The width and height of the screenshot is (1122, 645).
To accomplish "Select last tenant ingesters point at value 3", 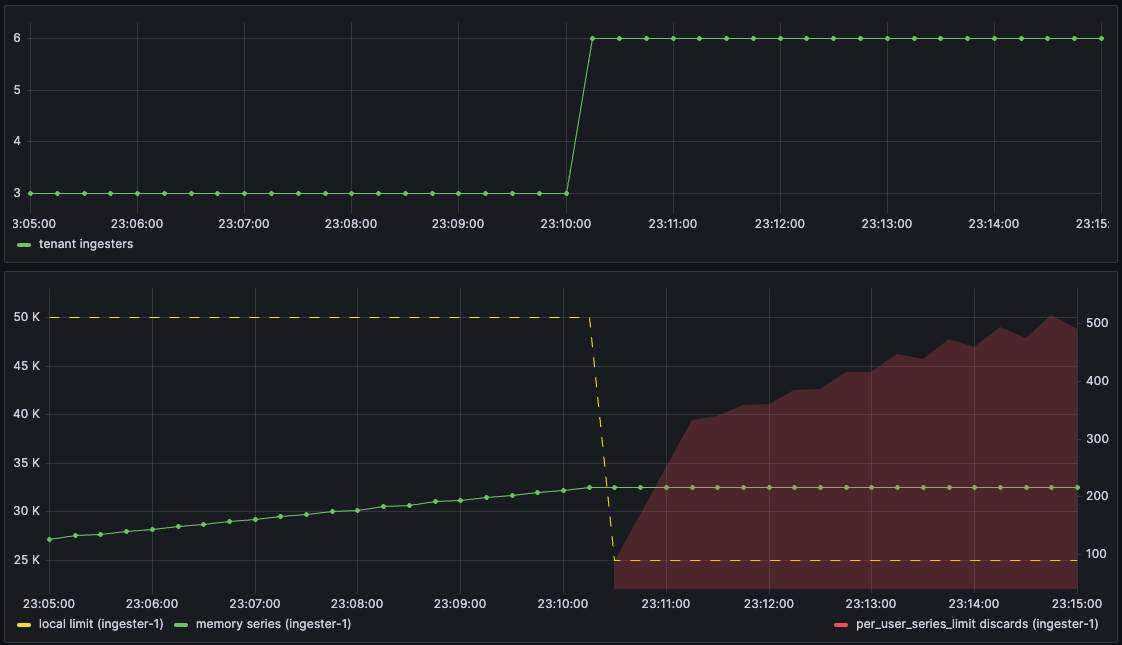I will [x=566, y=193].
